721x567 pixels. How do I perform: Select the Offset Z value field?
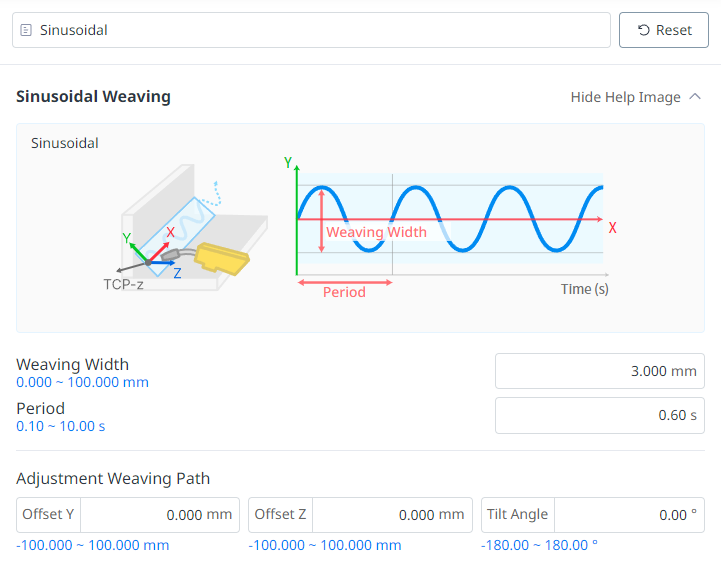tap(392, 515)
